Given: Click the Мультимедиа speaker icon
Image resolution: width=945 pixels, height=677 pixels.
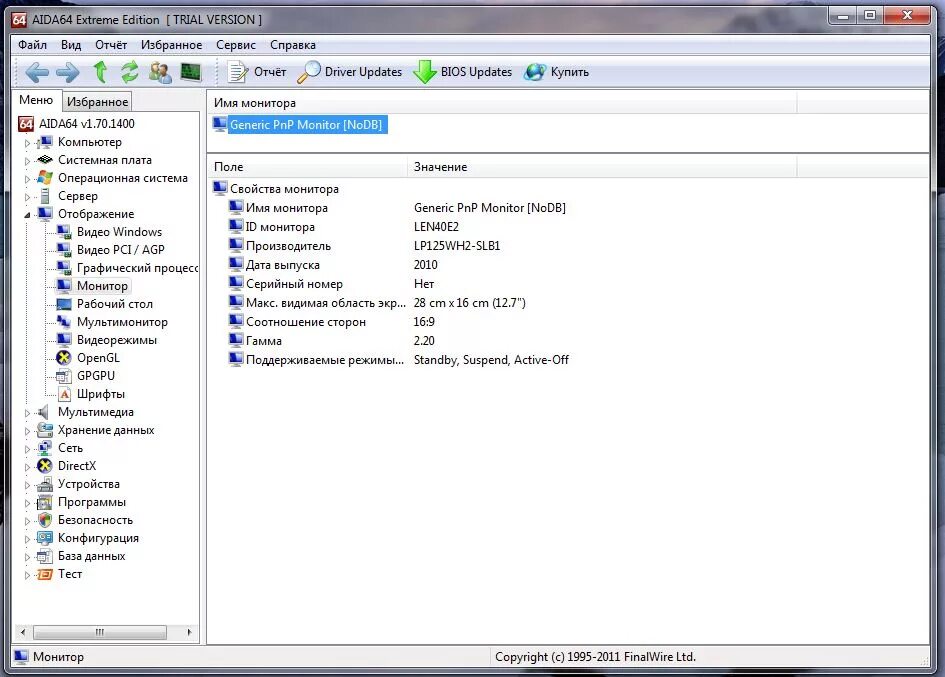Looking at the screenshot, I should (43, 412).
